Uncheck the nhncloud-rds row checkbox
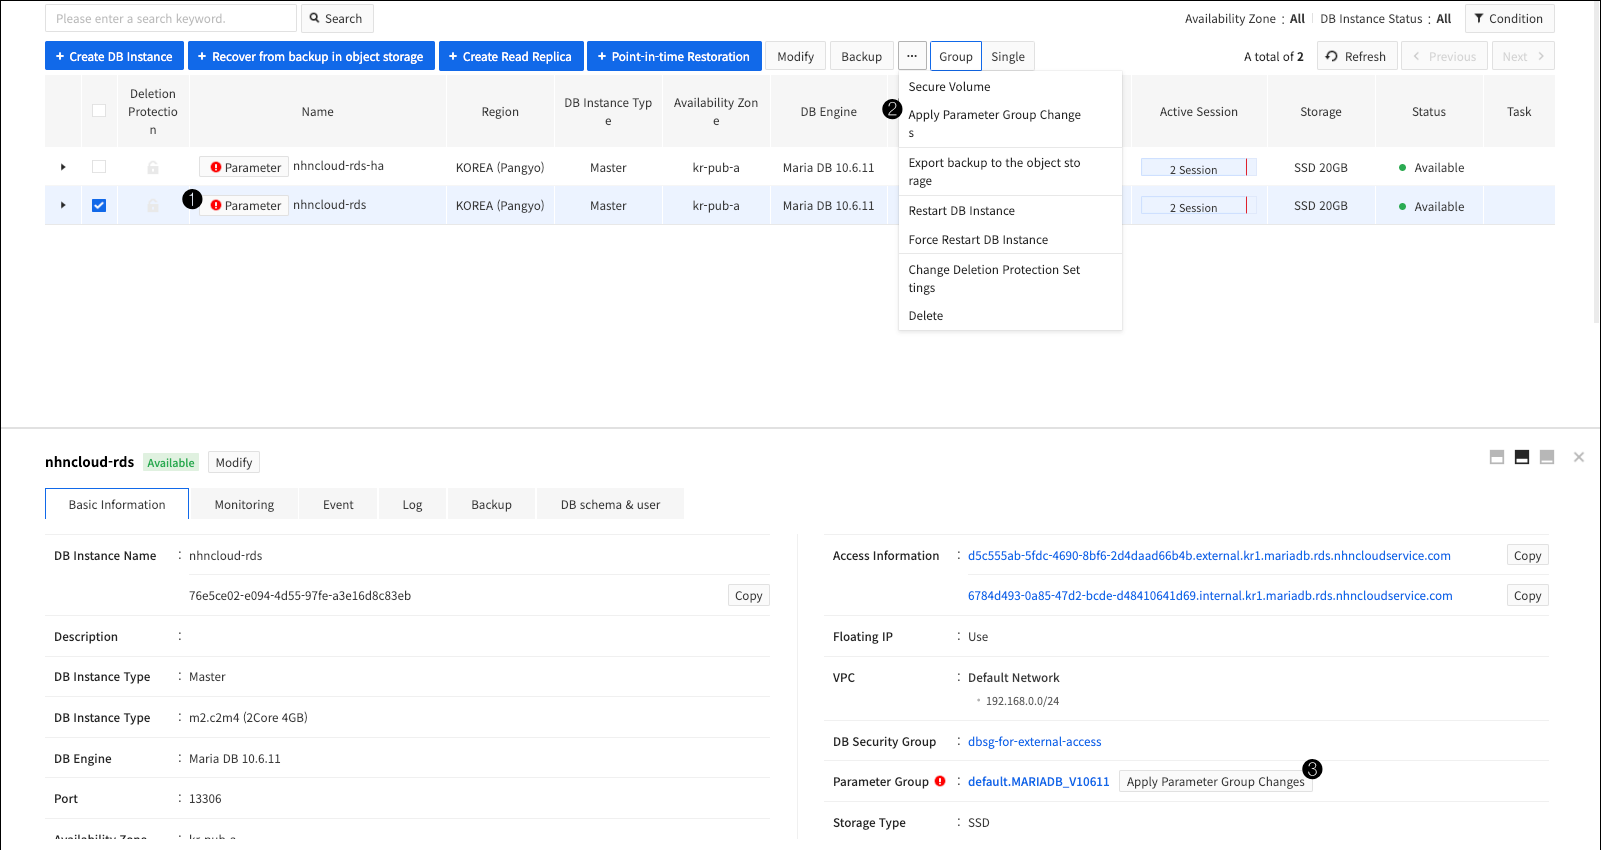 (x=99, y=205)
